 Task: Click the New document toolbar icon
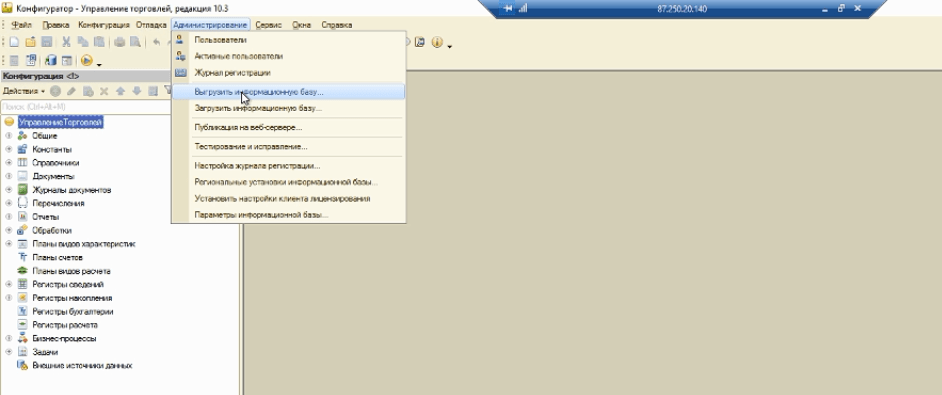click(14, 42)
